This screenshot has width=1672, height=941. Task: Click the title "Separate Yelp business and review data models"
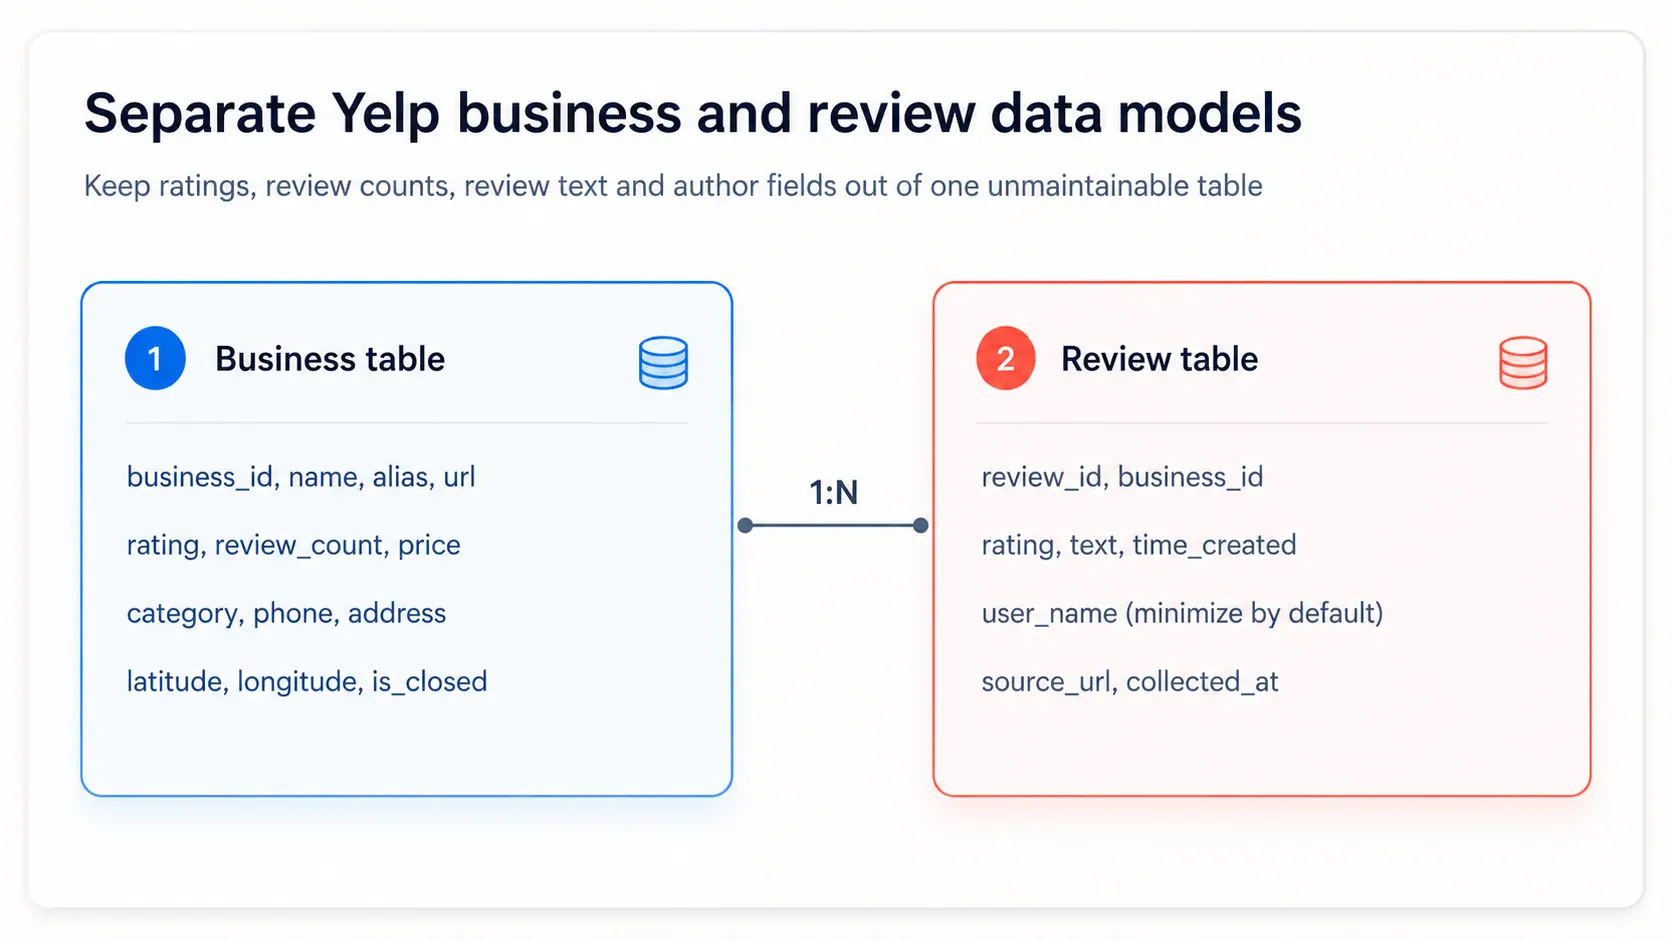(x=693, y=113)
